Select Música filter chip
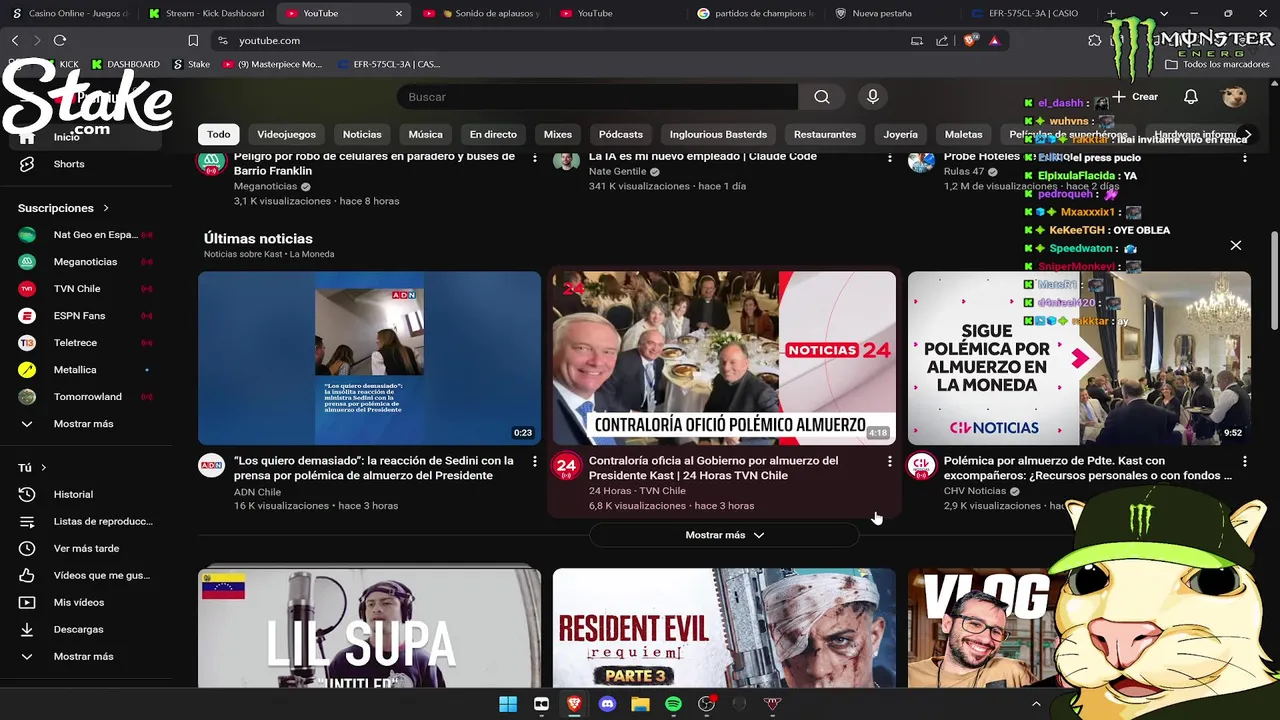 tap(425, 134)
